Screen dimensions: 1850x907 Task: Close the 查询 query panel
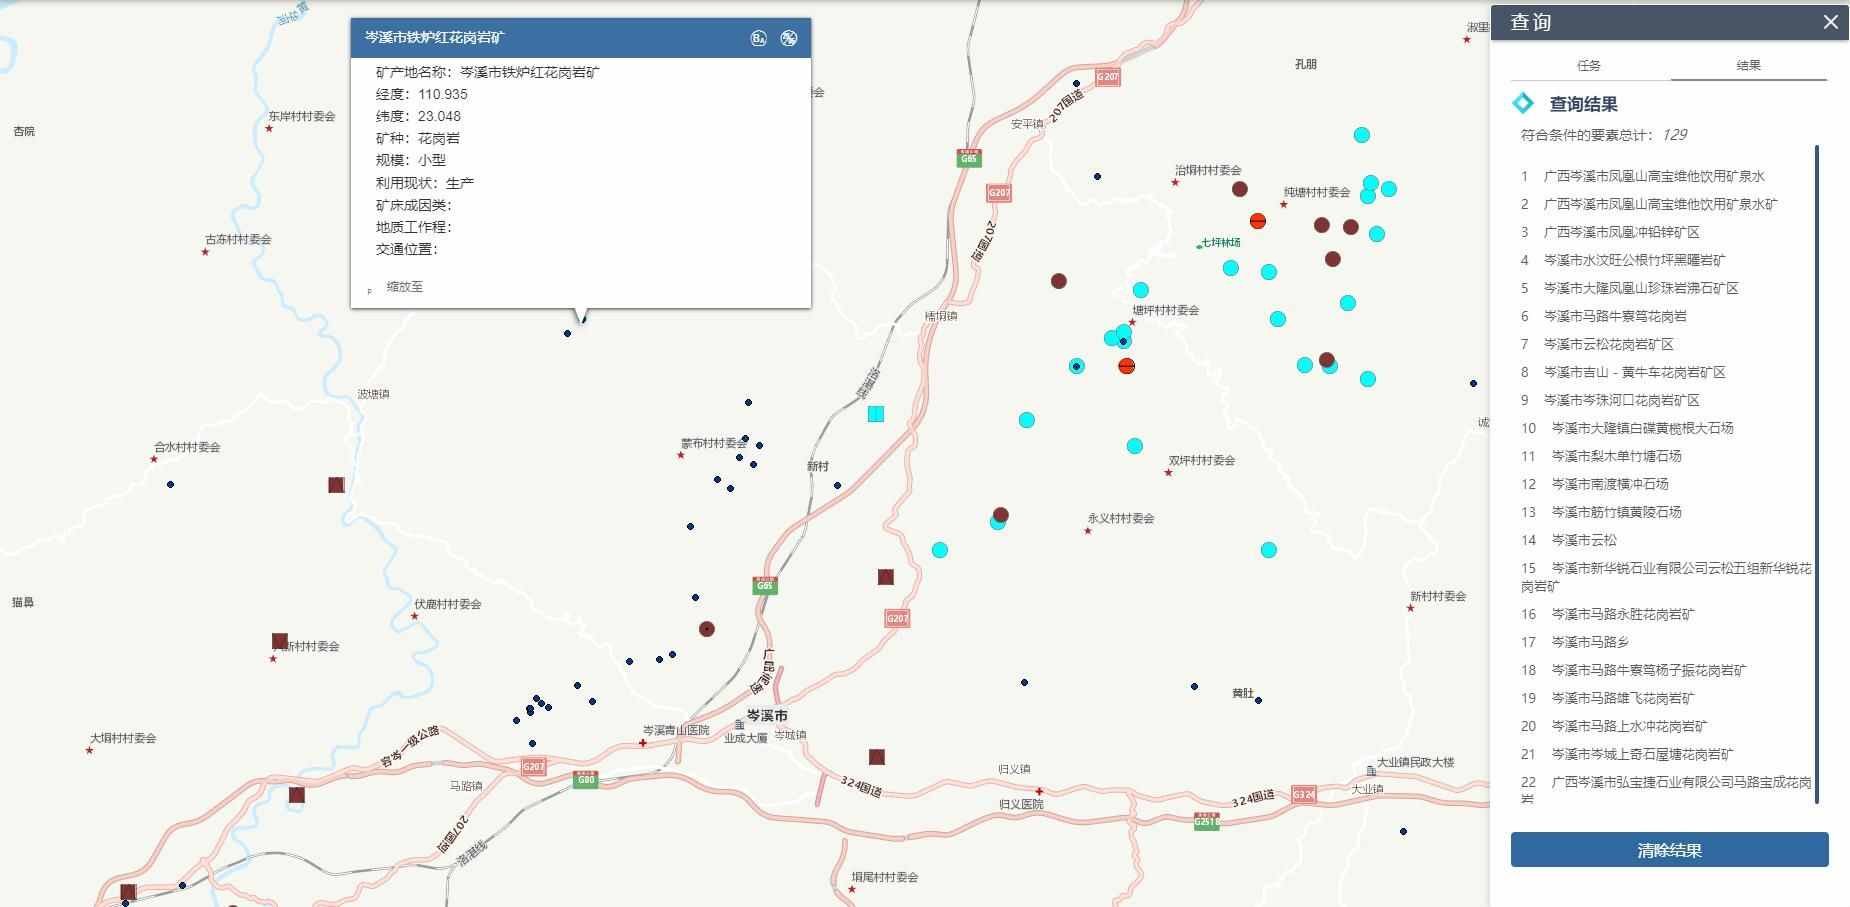click(x=1830, y=22)
